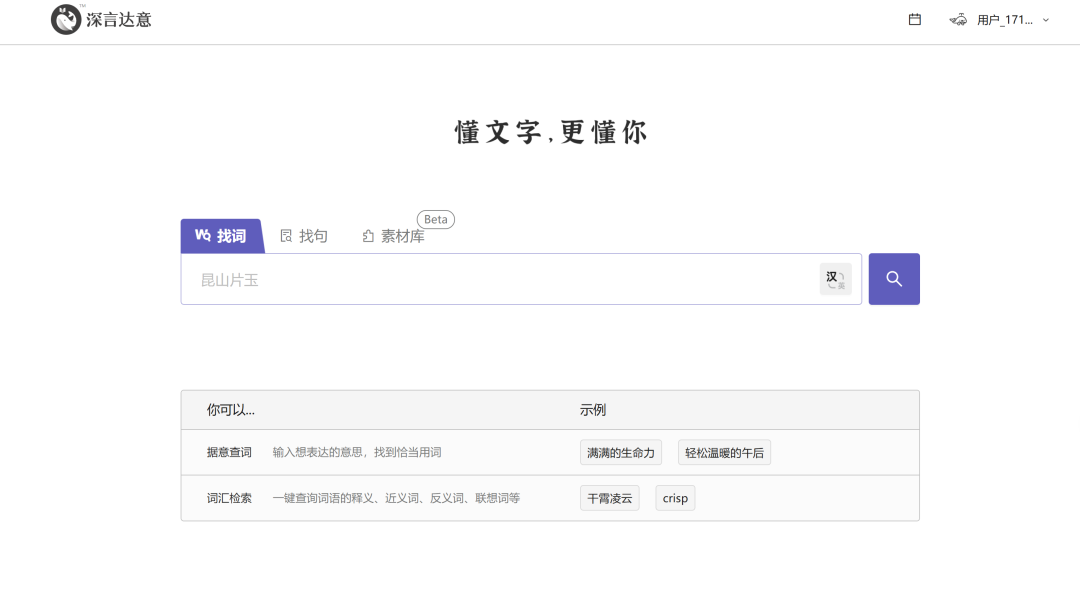This screenshot has width=1080, height=599.
Task: Select the 干霄凌云 example chip
Action: coord(609,498)
